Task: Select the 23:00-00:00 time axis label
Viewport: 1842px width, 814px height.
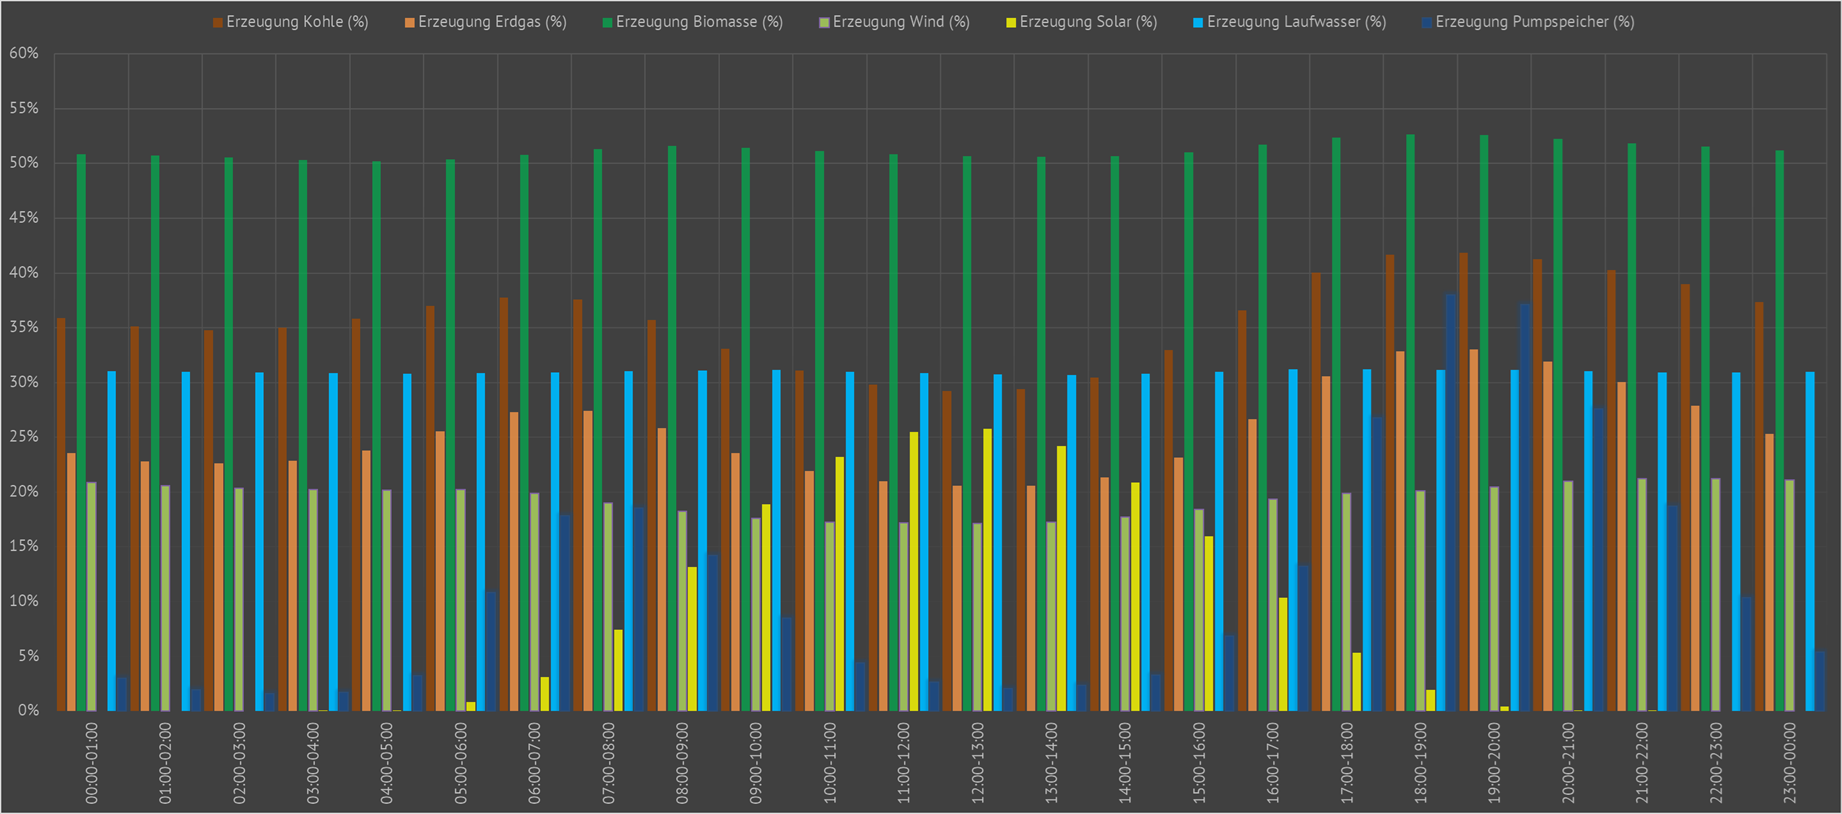Action: click(x=1790, y=763)
